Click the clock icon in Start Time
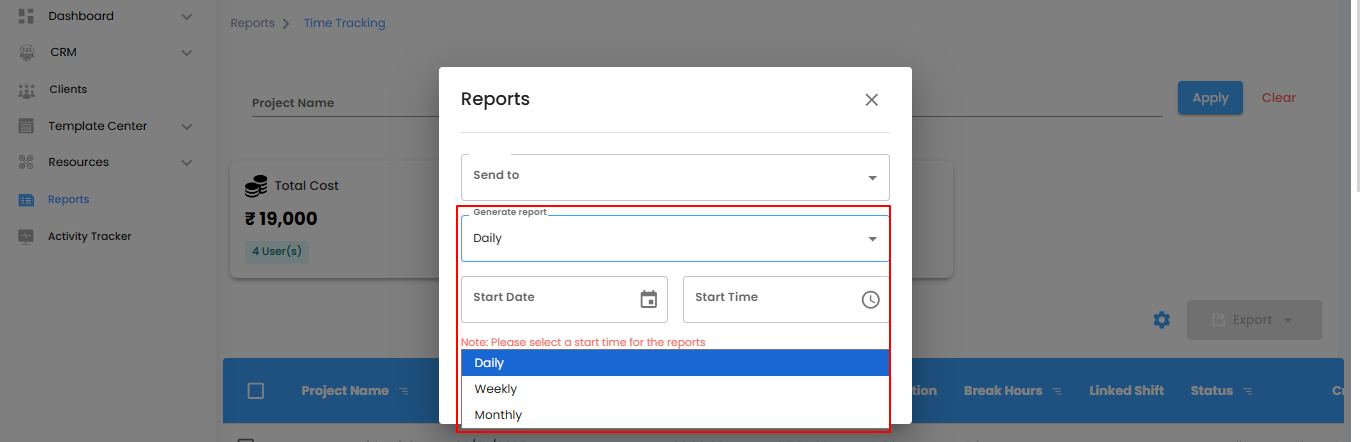Image resolution: width=1365 pixels, height=442 pixels. click(870, 299)
